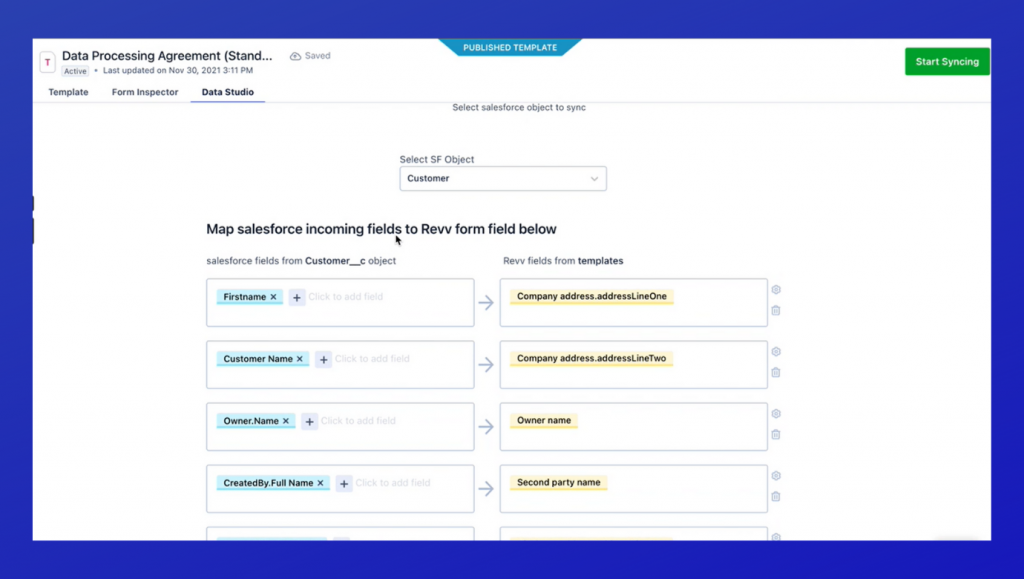Click the Active status badge
The width and height of the screenshot is (1024, 579).
pos(75,71)
